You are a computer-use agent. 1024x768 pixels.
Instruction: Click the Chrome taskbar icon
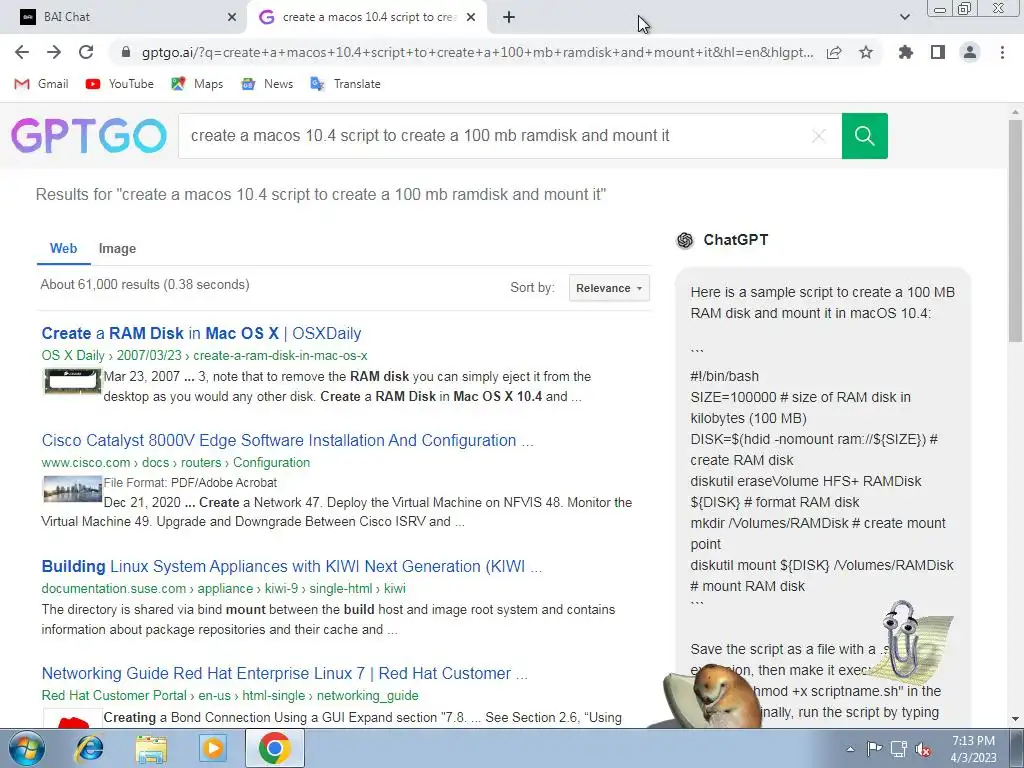[274, 748]
